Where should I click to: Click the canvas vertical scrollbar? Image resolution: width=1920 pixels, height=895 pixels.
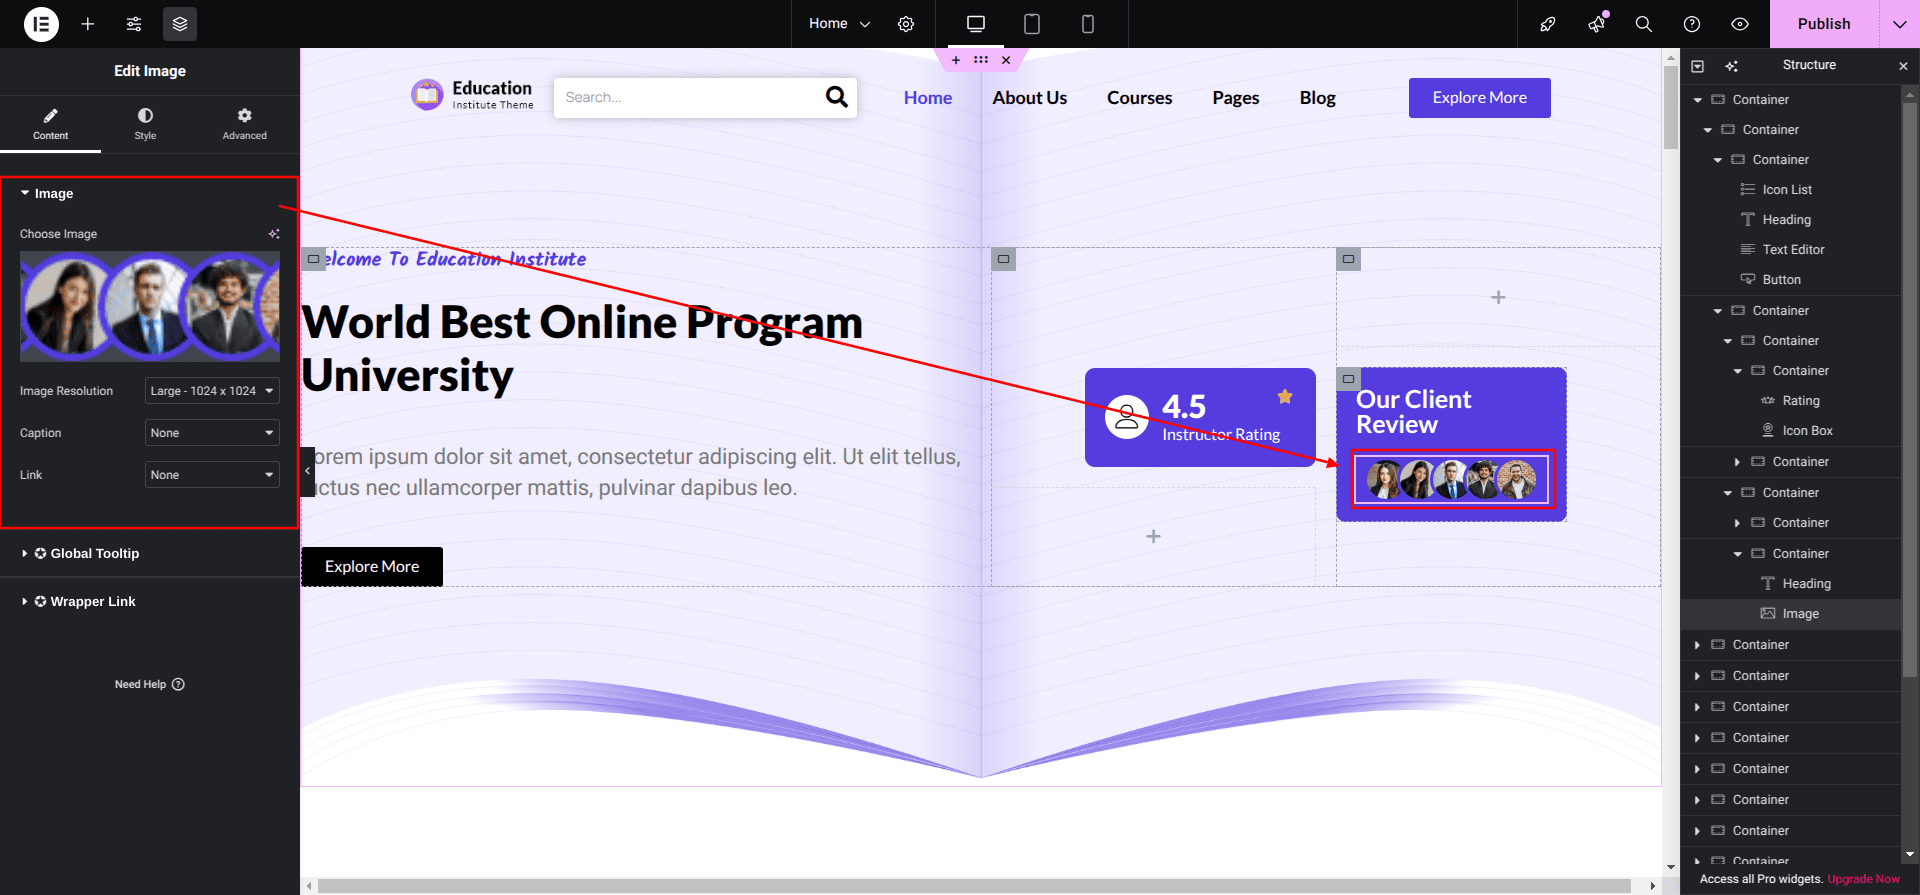coord(1671,108)
